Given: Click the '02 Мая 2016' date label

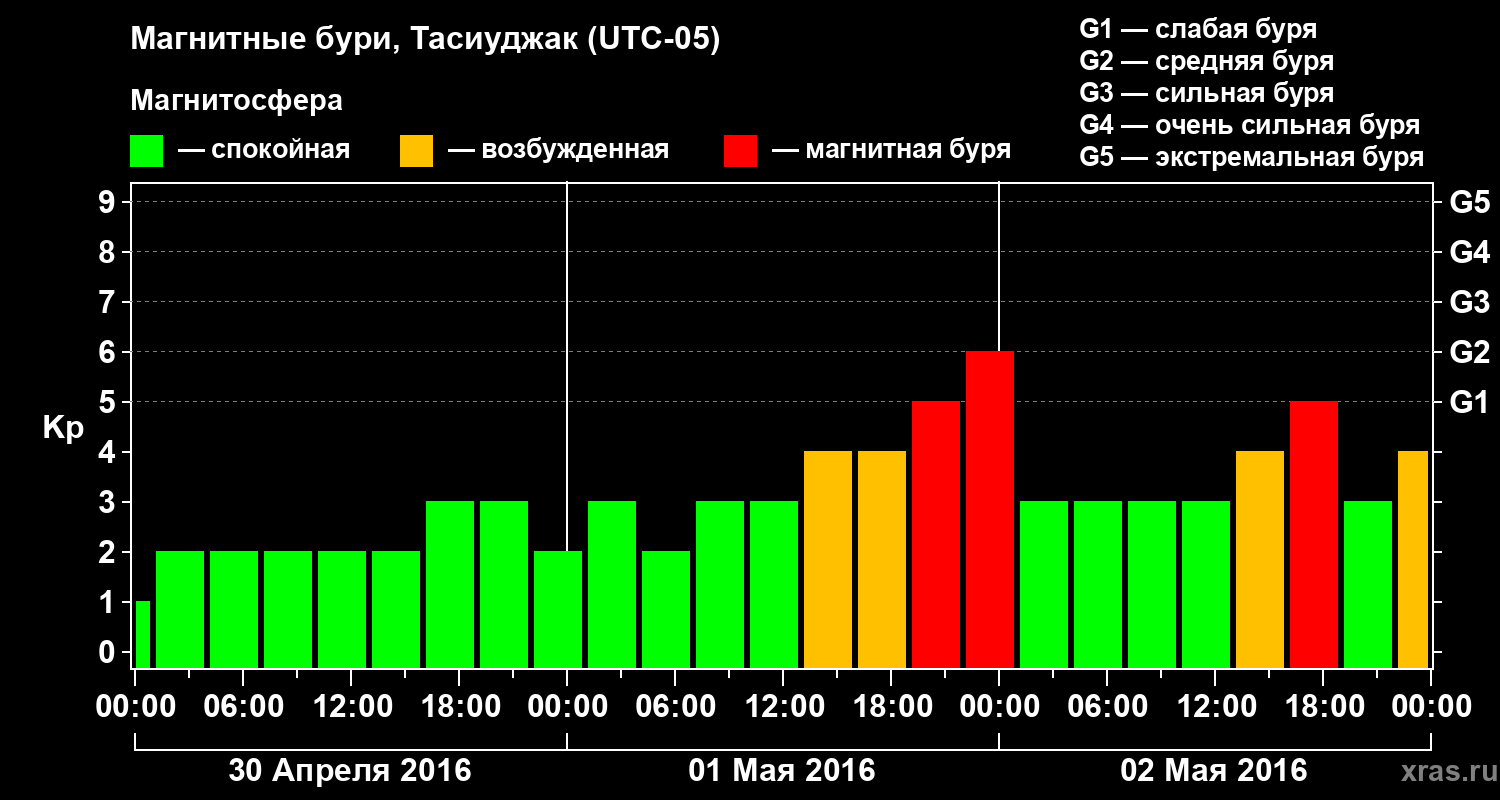Looking at the screenshot, I should tap(1214, 771).
